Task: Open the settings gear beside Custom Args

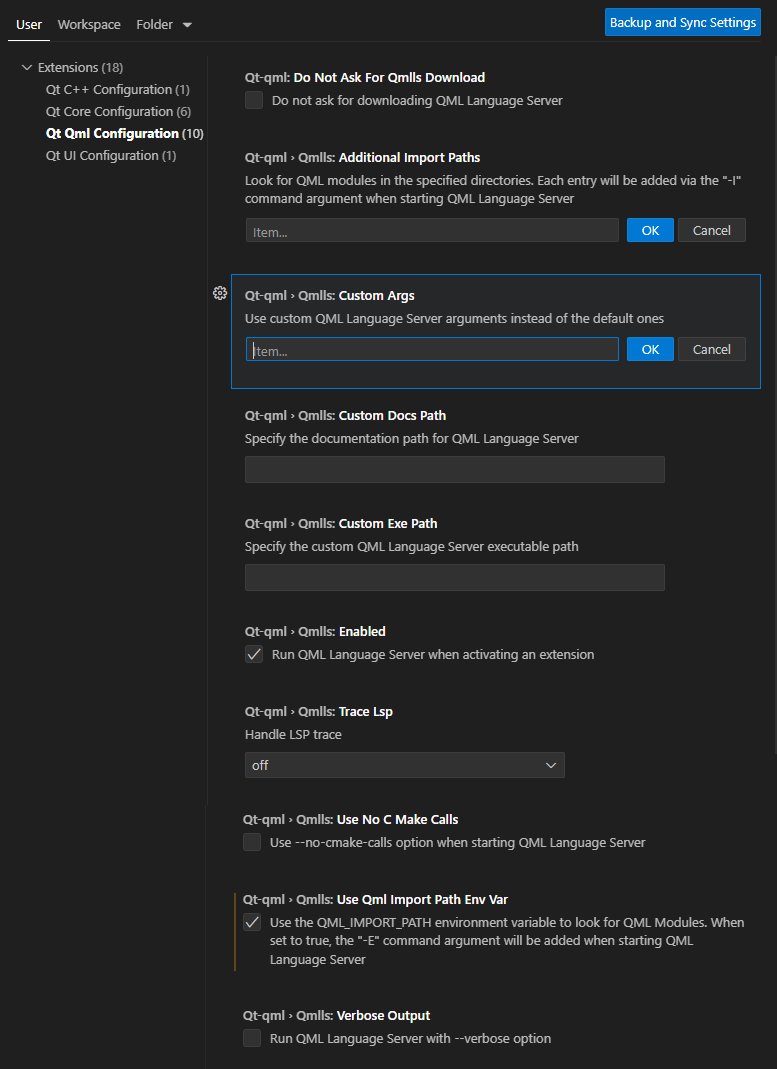Action: tap(220, 293)
